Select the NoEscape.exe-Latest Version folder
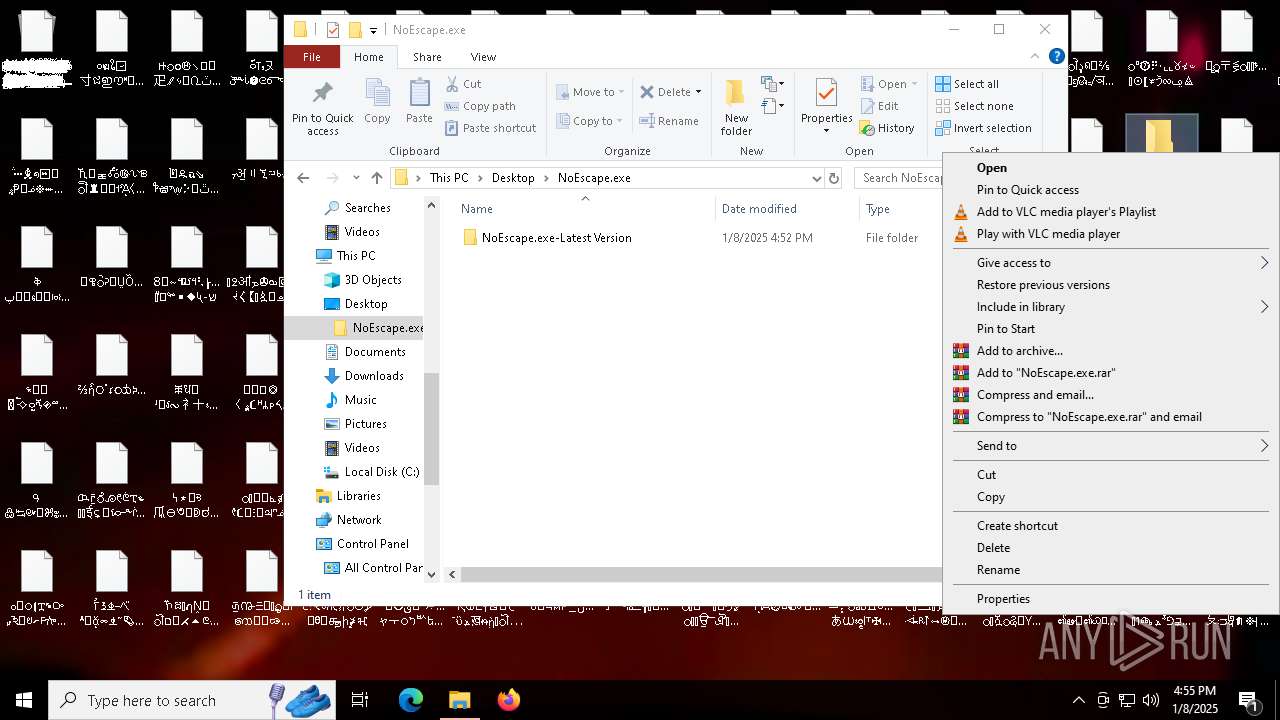The image size is (1280, 720). [556, 238]
